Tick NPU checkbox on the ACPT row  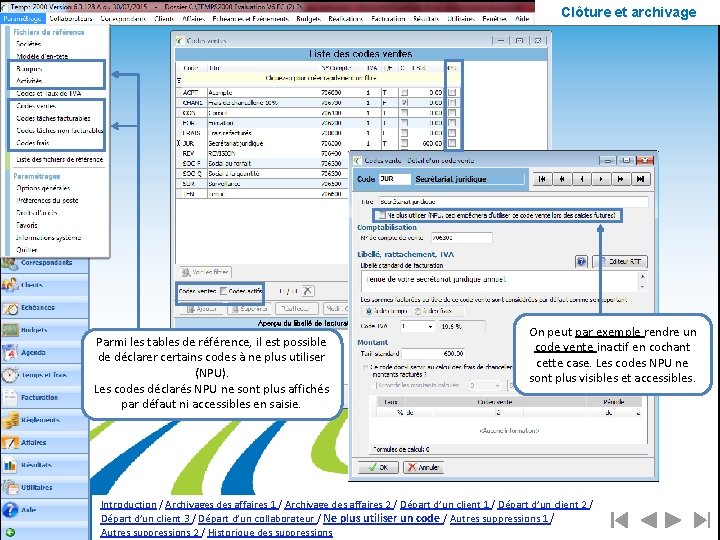point(452,92)
